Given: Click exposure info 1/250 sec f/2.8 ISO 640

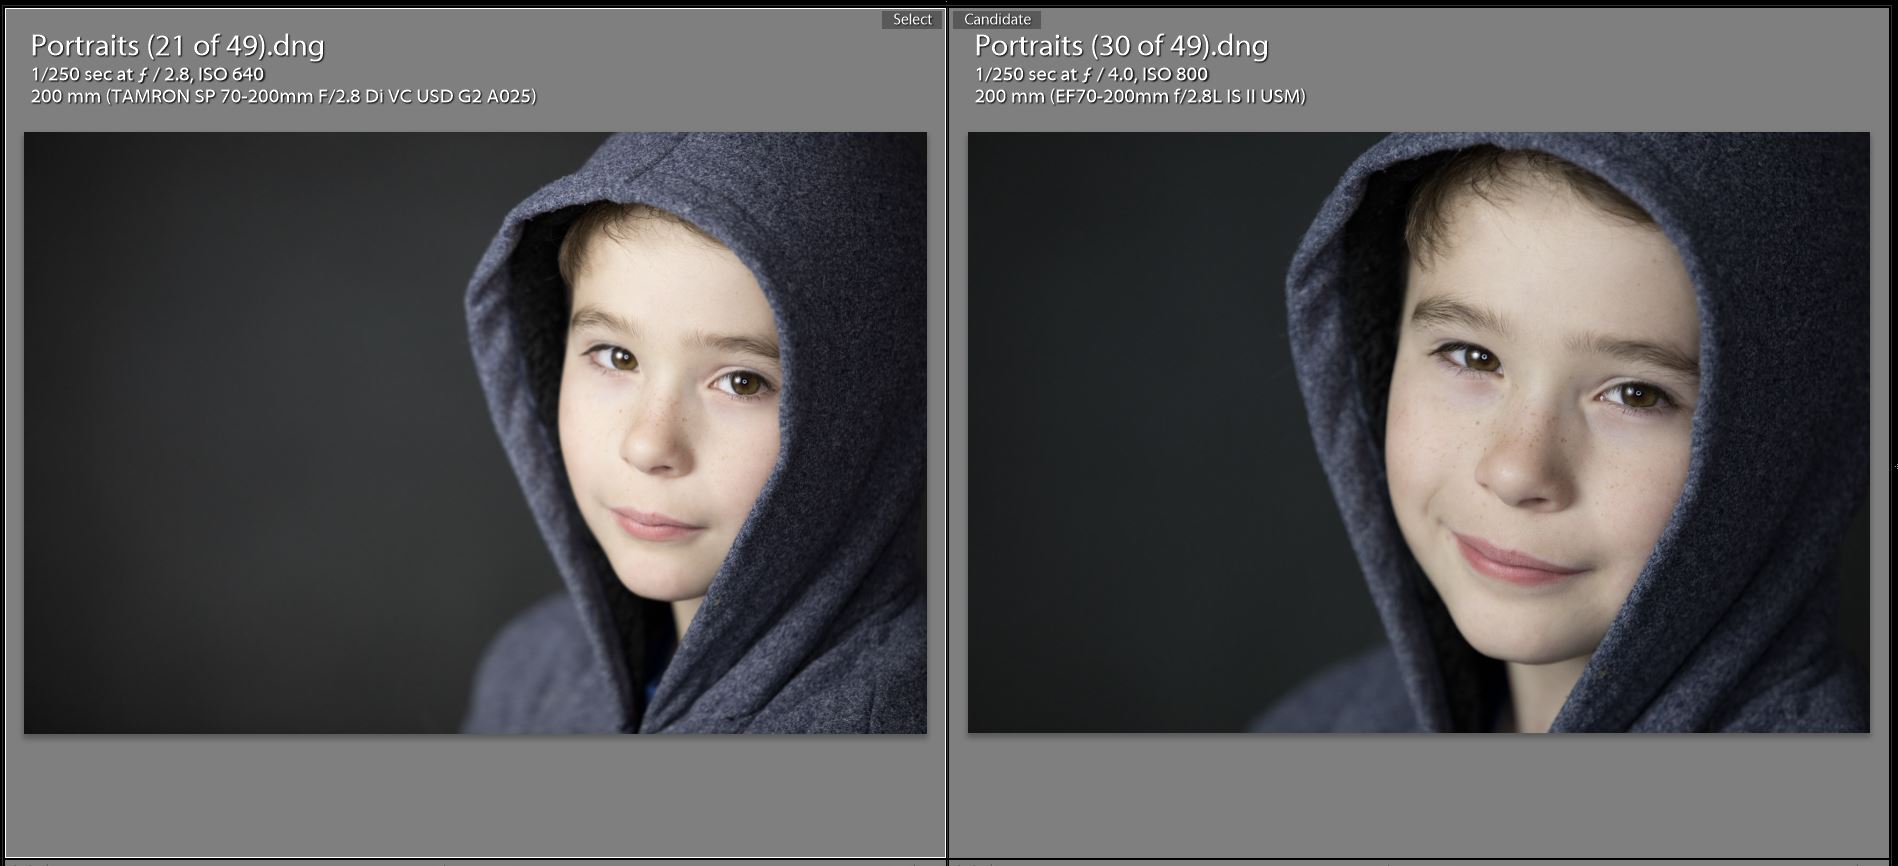Looking at the screenshot, I should point(147,74).
